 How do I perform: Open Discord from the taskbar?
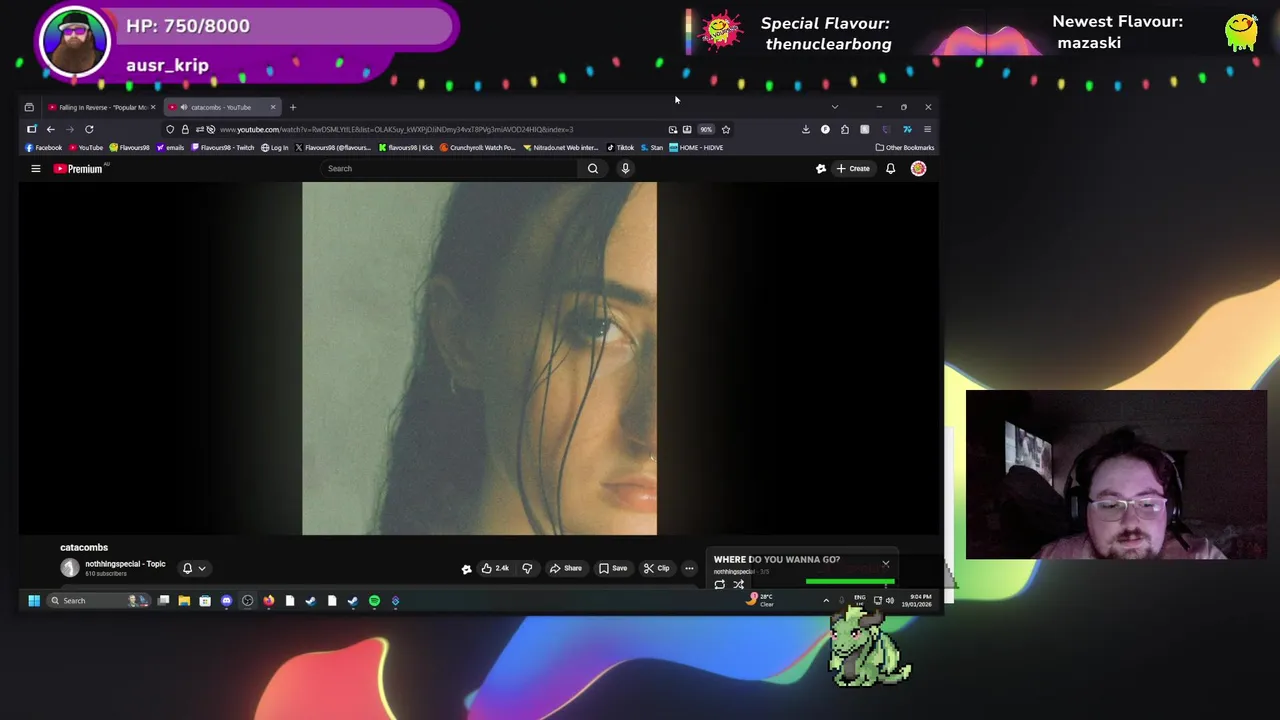coord(226,601)
